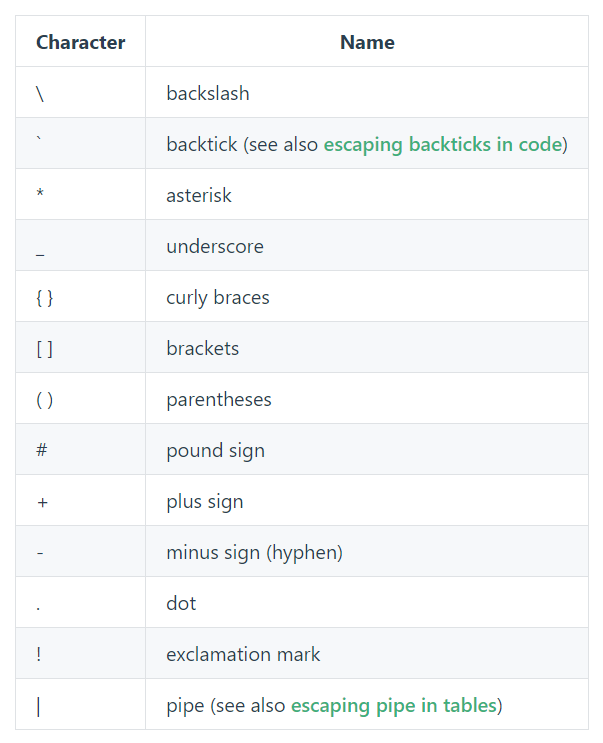Click the exclamation mark text

click(243, 654)
